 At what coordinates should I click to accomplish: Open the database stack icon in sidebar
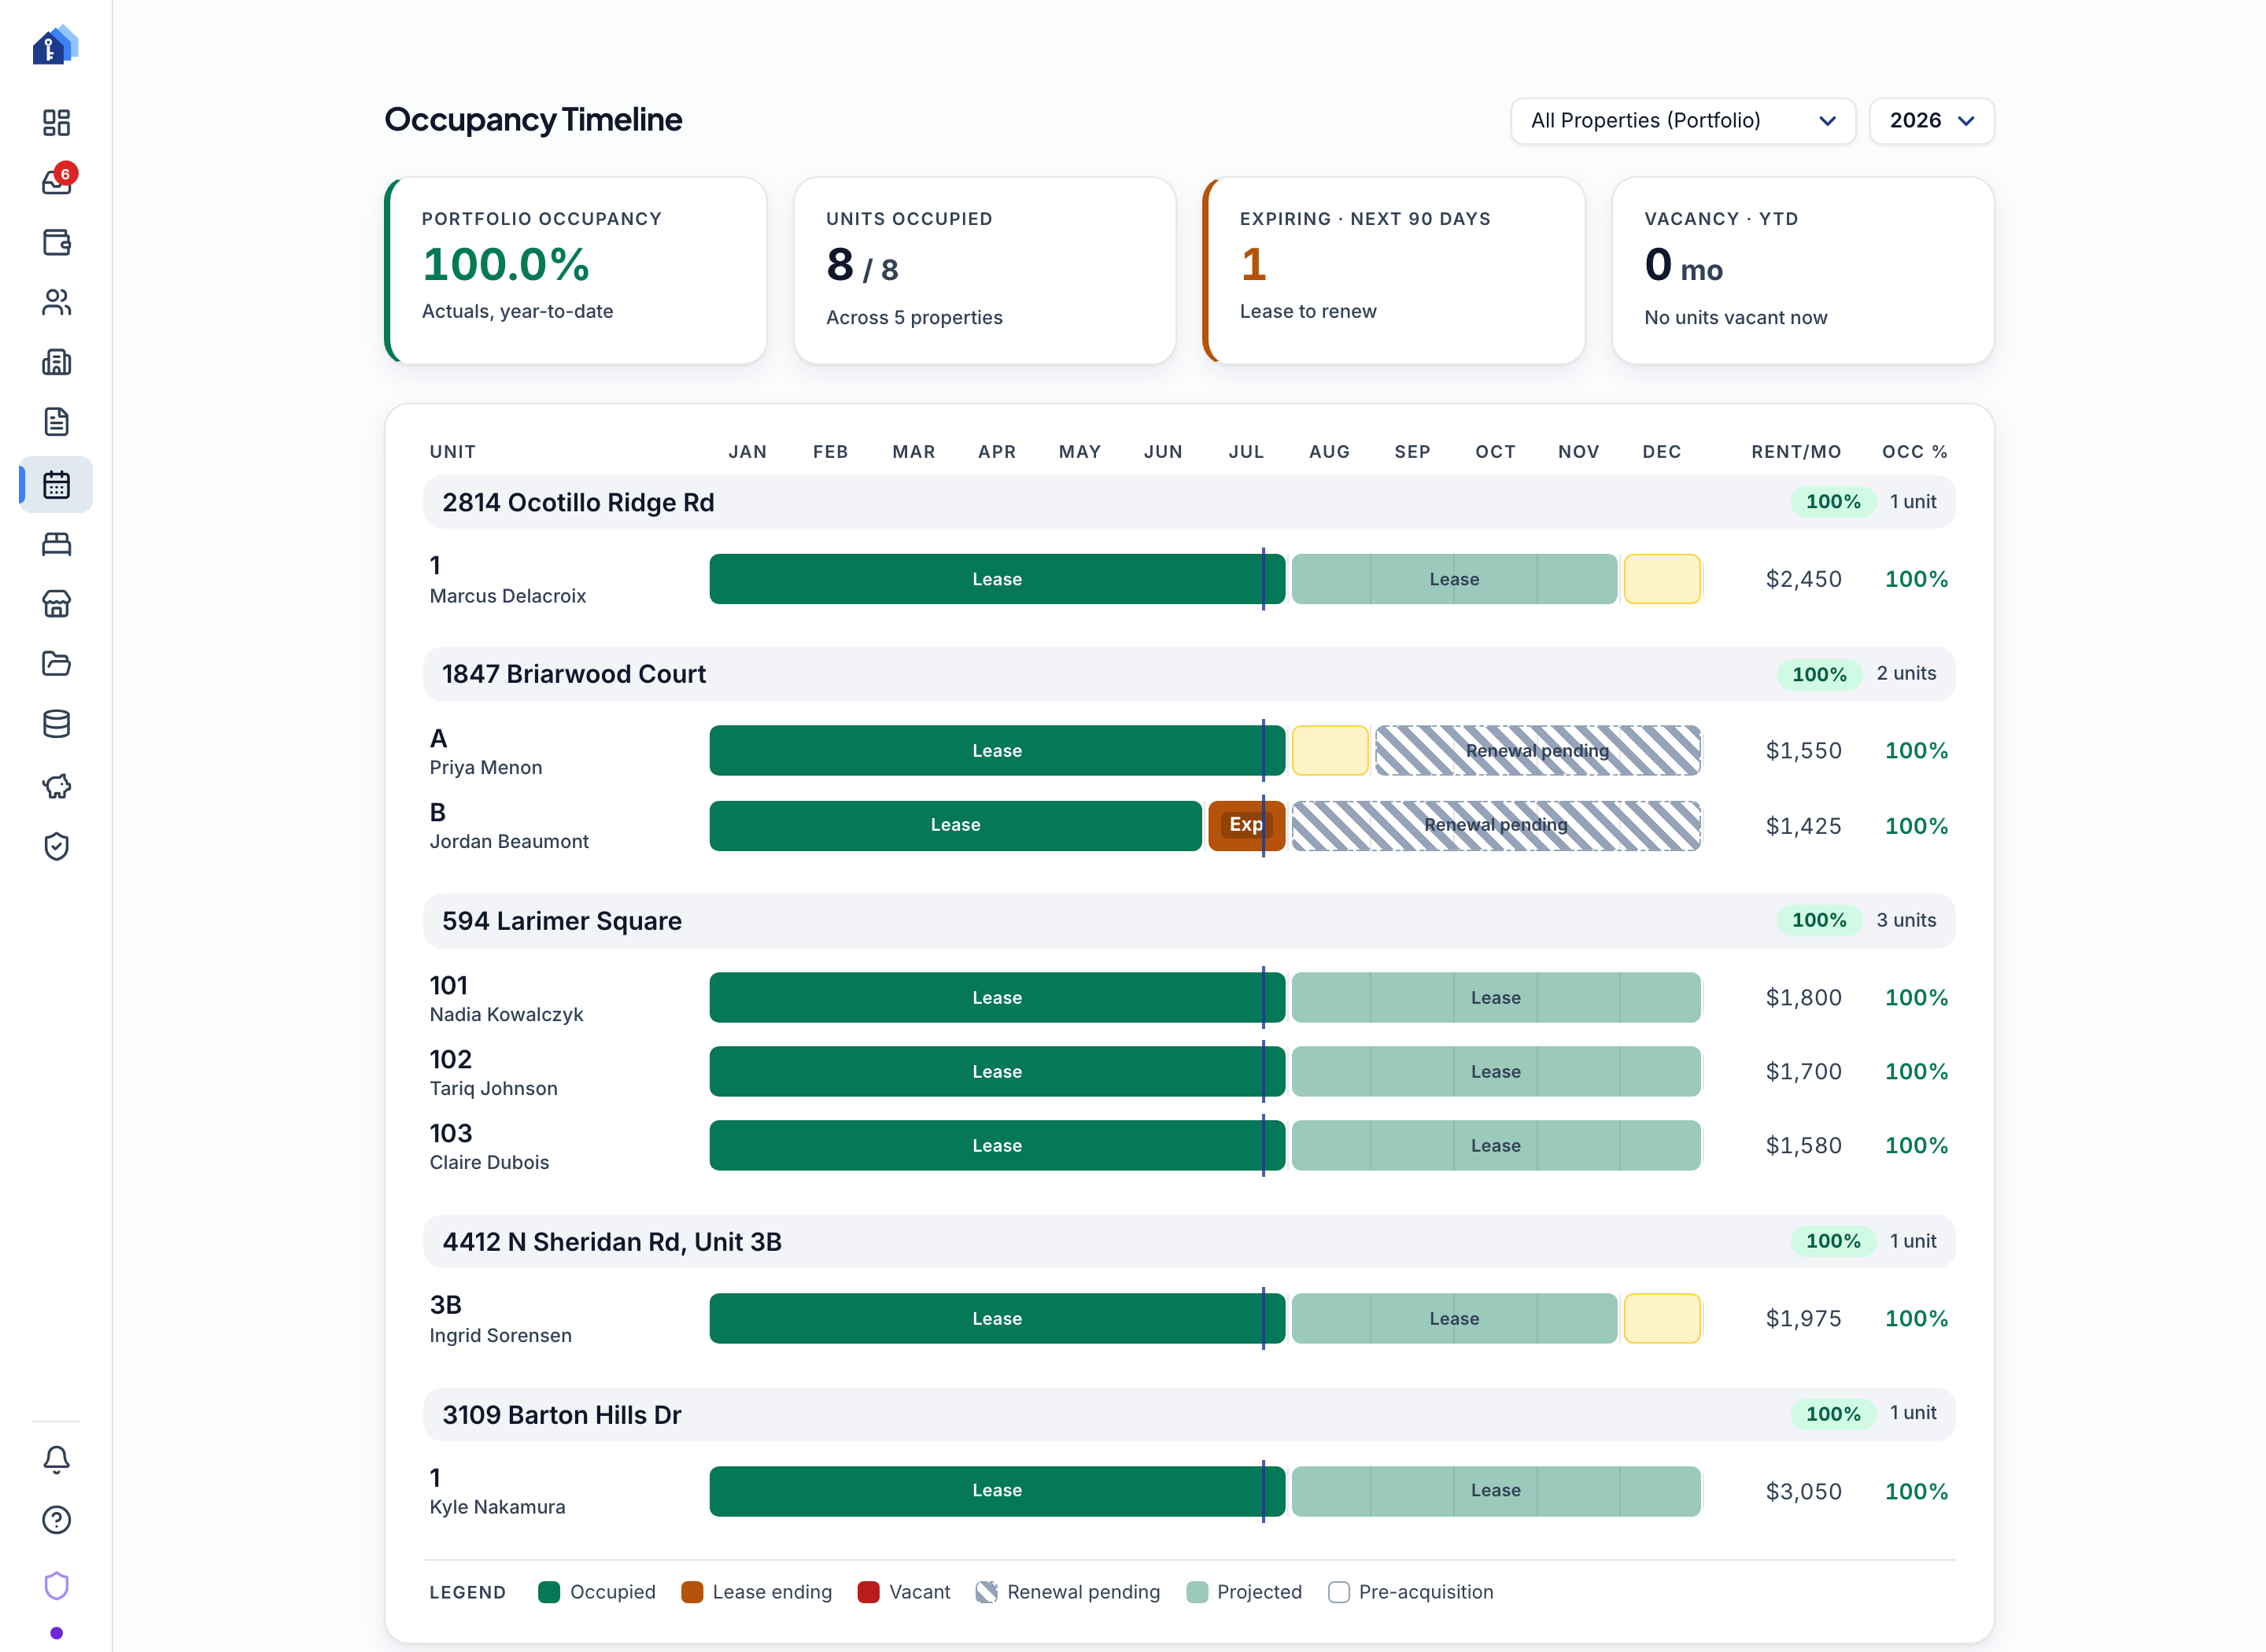point(56,724)
